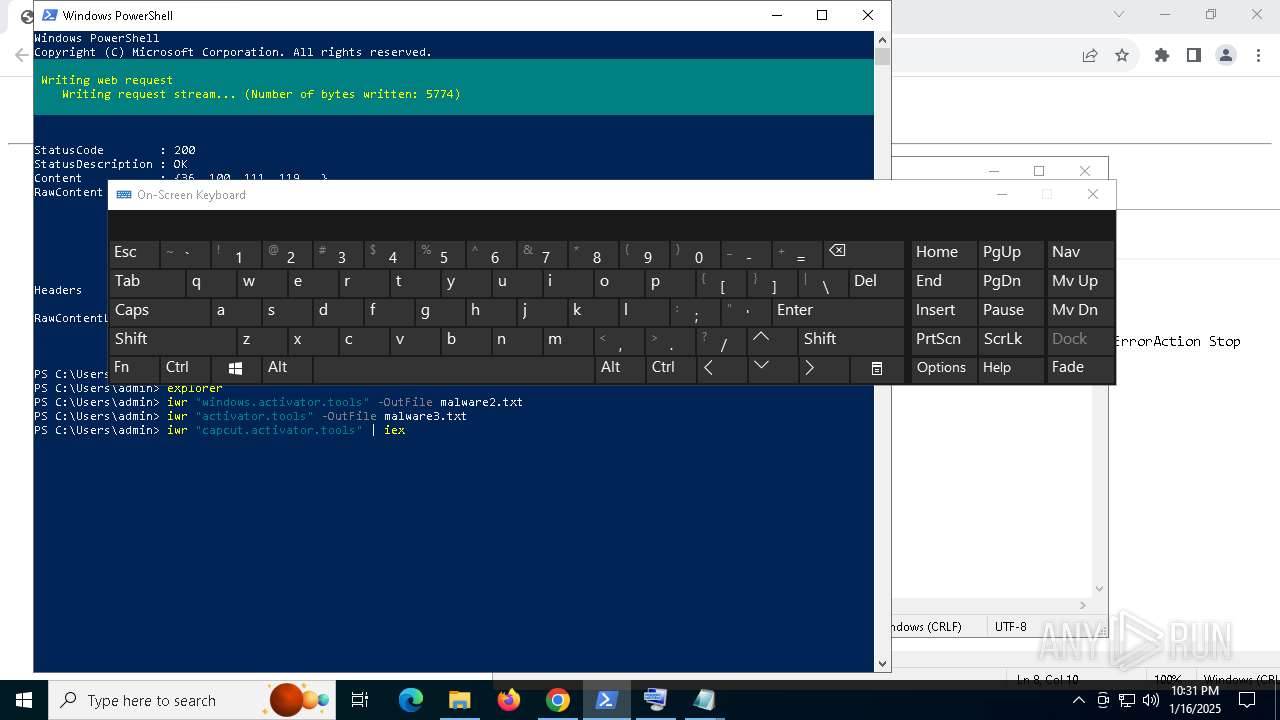
Task: Click the Pause key
Action: (1010, 311)
